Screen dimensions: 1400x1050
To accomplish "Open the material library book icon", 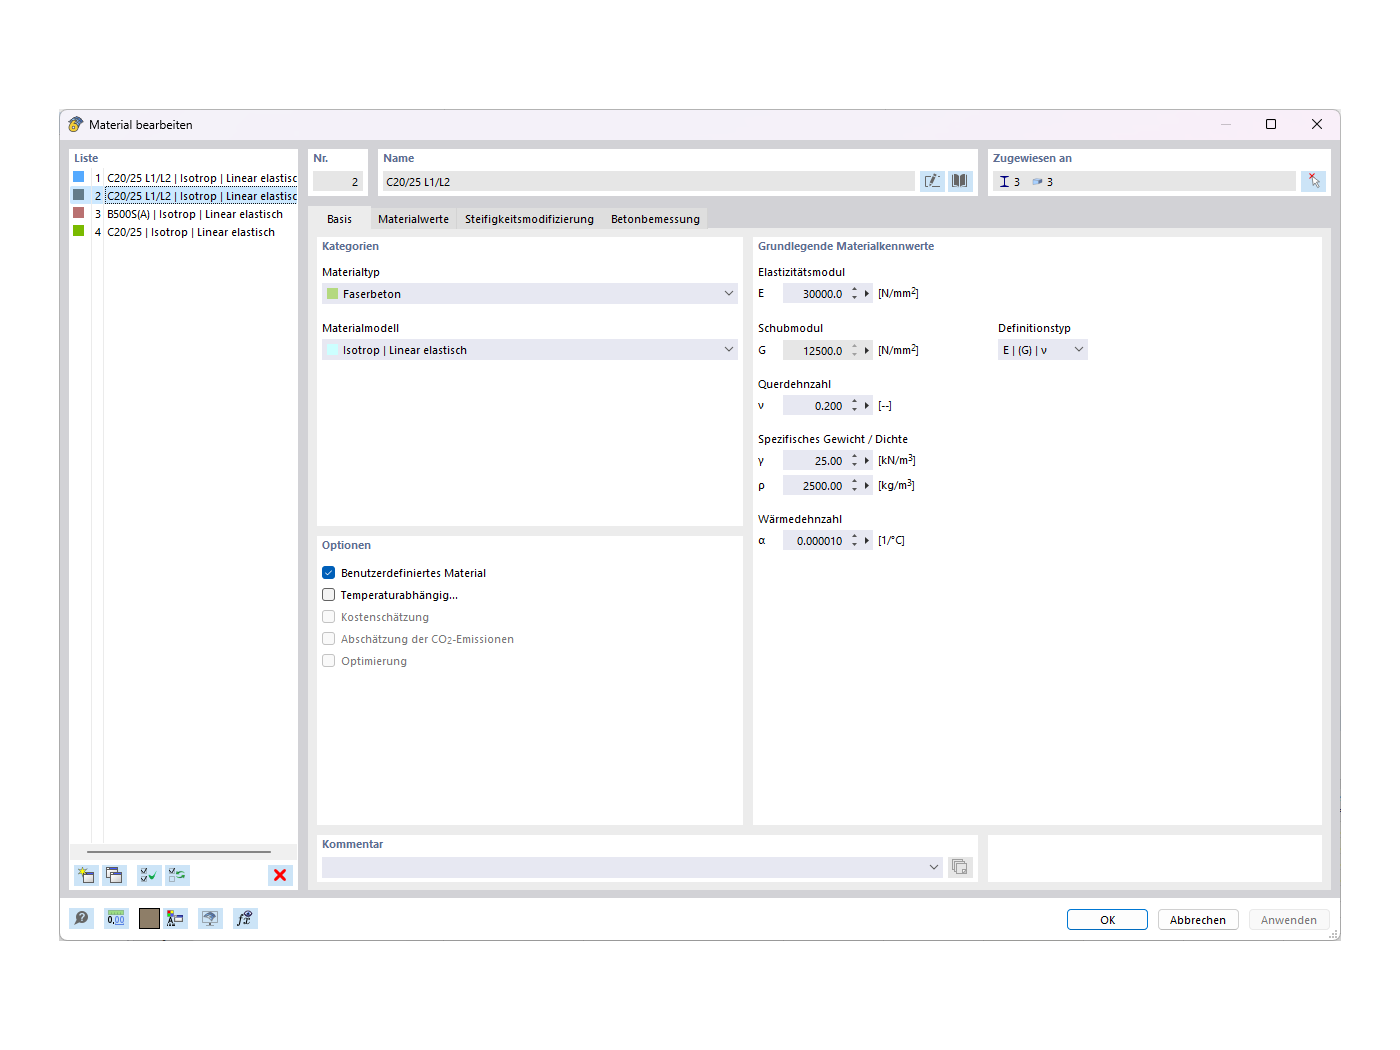I will (x=959, y=180).
